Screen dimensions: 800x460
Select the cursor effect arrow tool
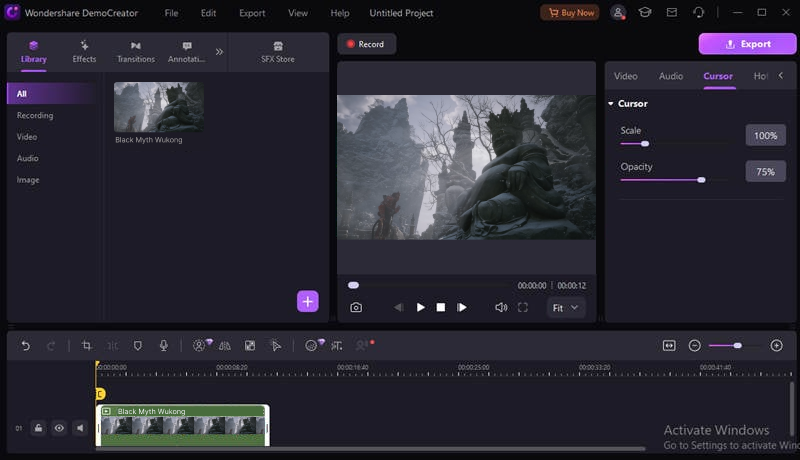click(276, 346)
